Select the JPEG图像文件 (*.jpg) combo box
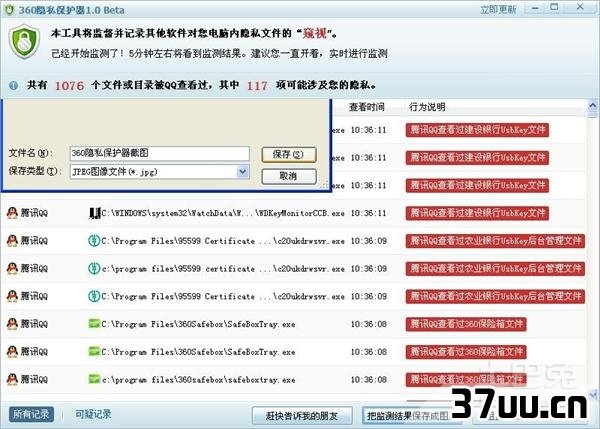 point(160,172)
